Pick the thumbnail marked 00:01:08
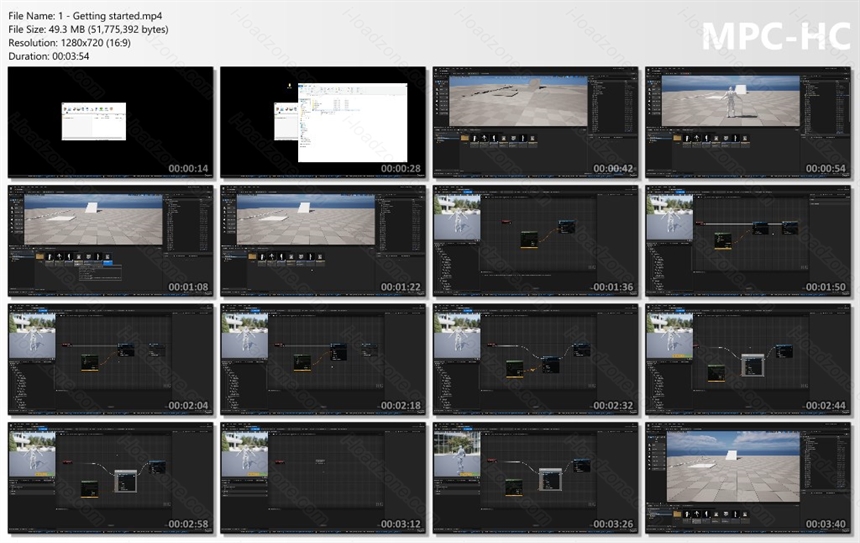860x543 pixels. pos(110,241)
